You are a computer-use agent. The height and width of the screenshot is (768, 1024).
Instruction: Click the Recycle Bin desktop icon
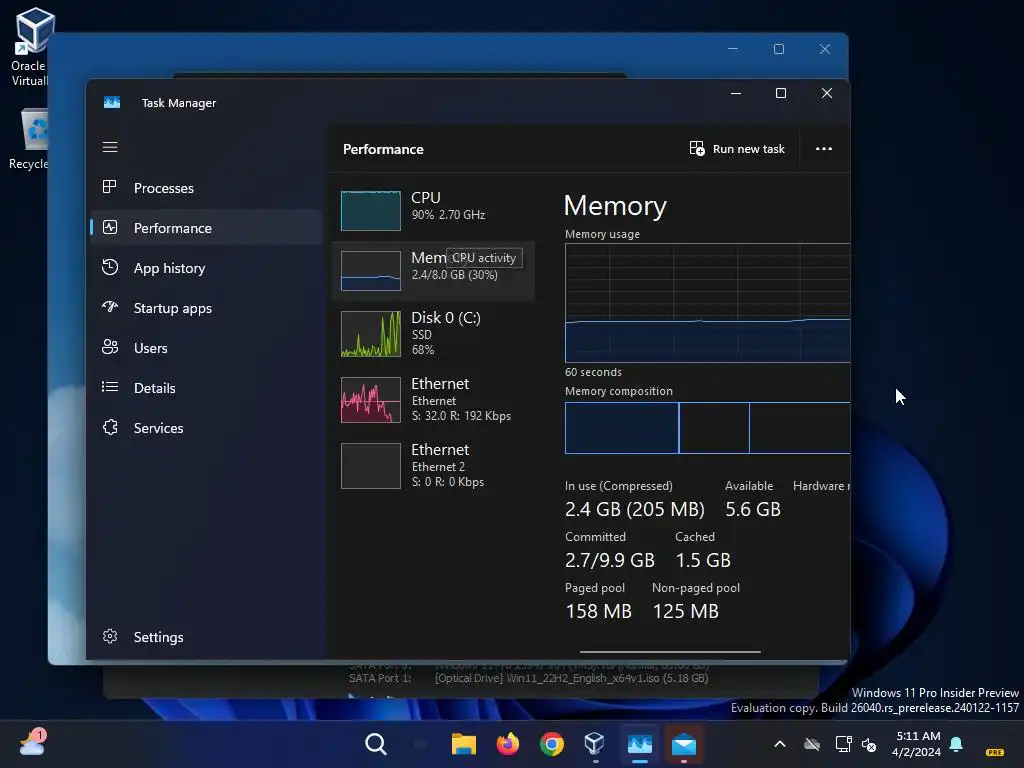coord(29,139)
